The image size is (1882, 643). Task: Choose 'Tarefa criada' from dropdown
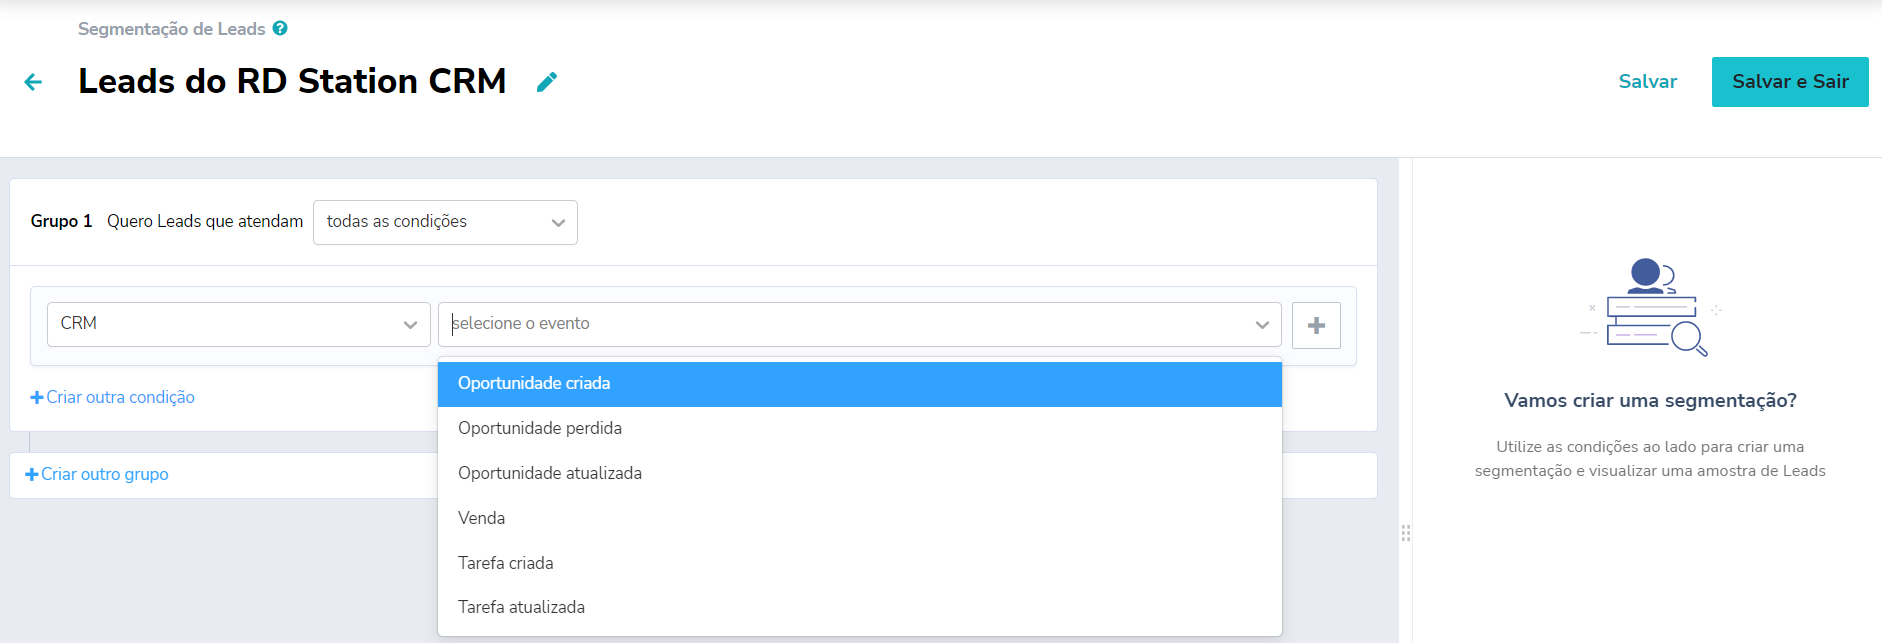pos(506,563)
